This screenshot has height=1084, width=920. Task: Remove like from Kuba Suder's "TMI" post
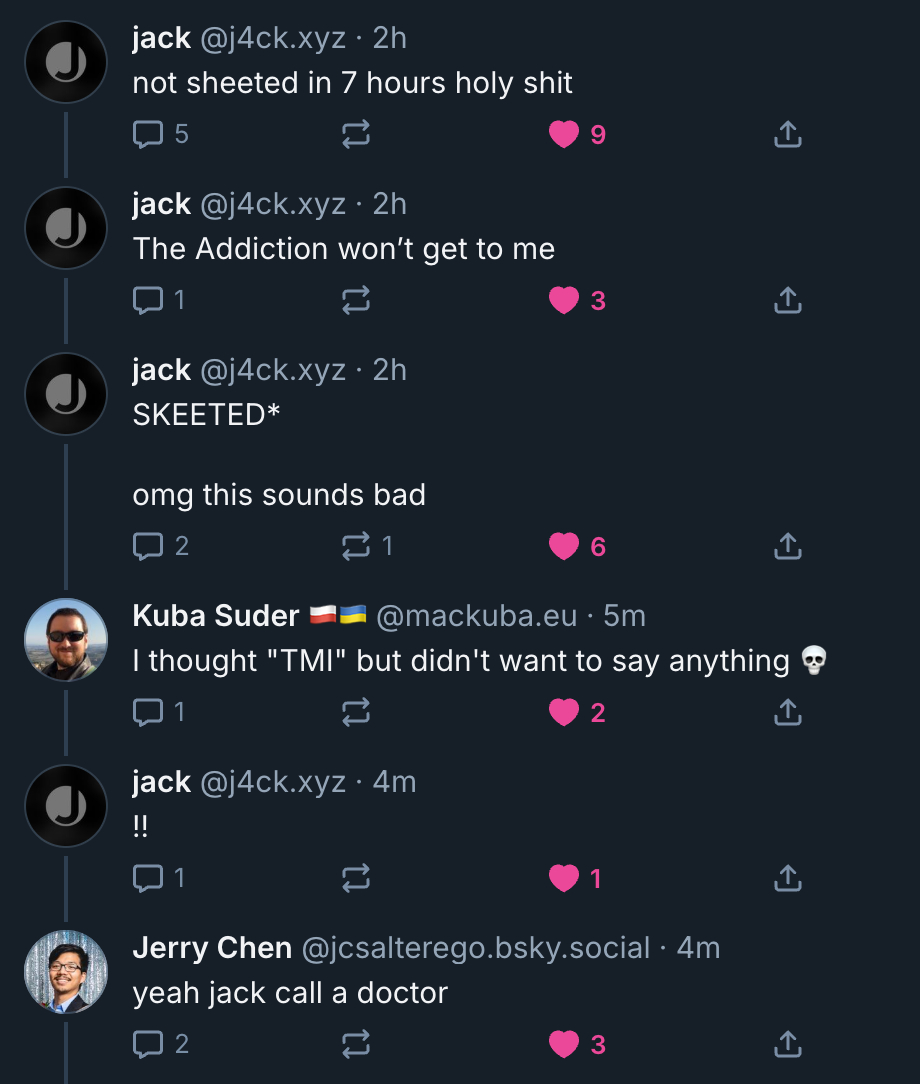564,712
